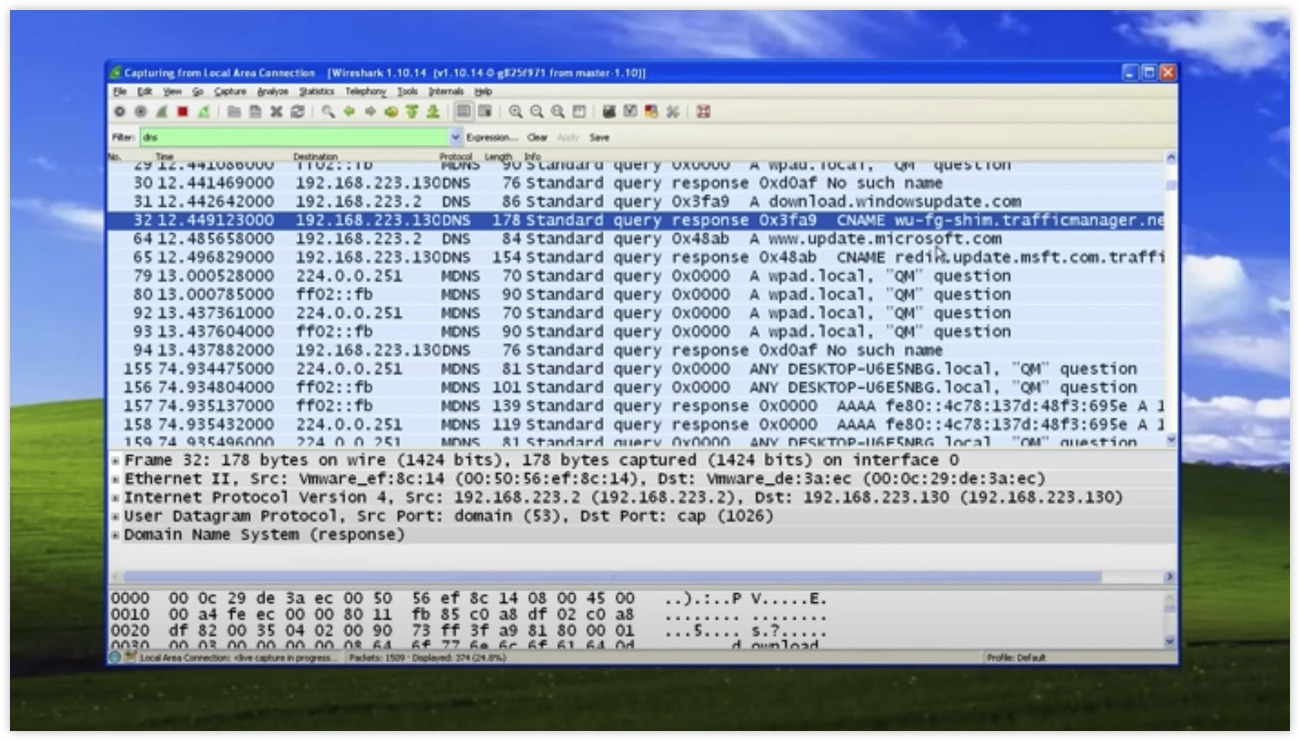
Task: Click packet list vertical scrollbar down arrow
Action: click(1171, 440)
